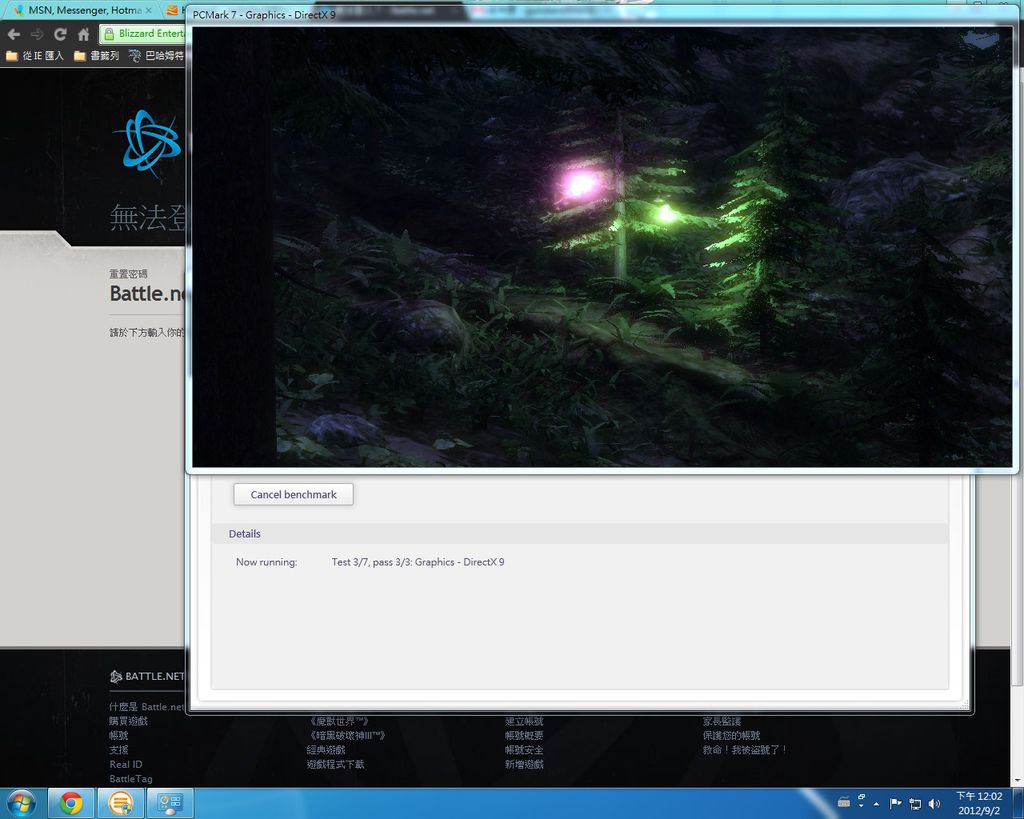Open 購買遊戲 footer link

[x=128, y=721]
